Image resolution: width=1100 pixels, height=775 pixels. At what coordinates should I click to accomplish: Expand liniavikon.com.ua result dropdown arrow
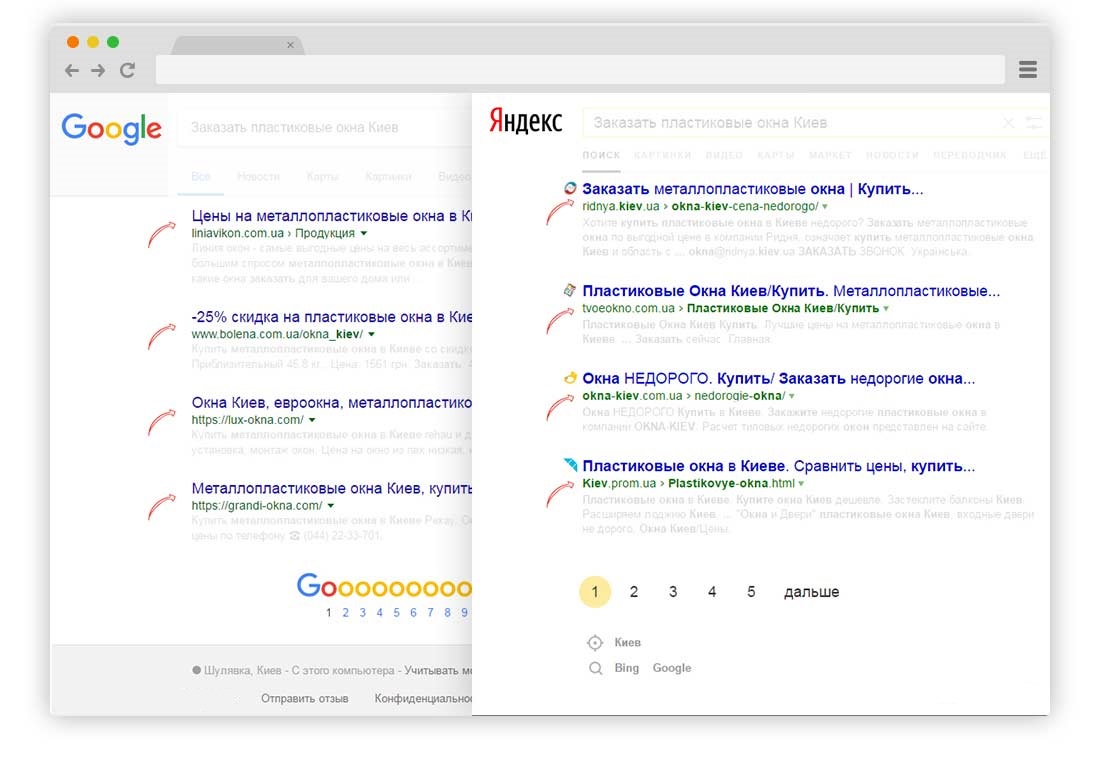click(x=363, y=234)
